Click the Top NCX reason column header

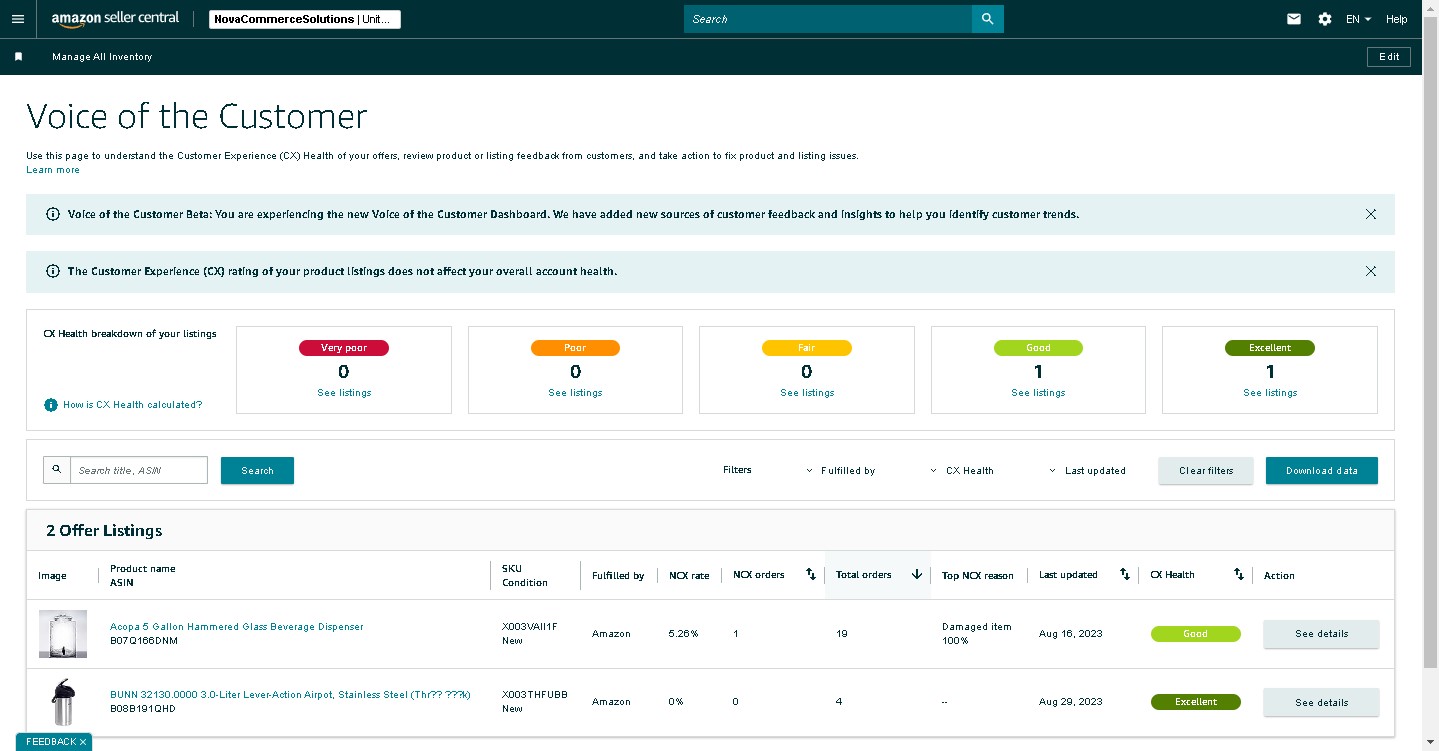[978, 576]
